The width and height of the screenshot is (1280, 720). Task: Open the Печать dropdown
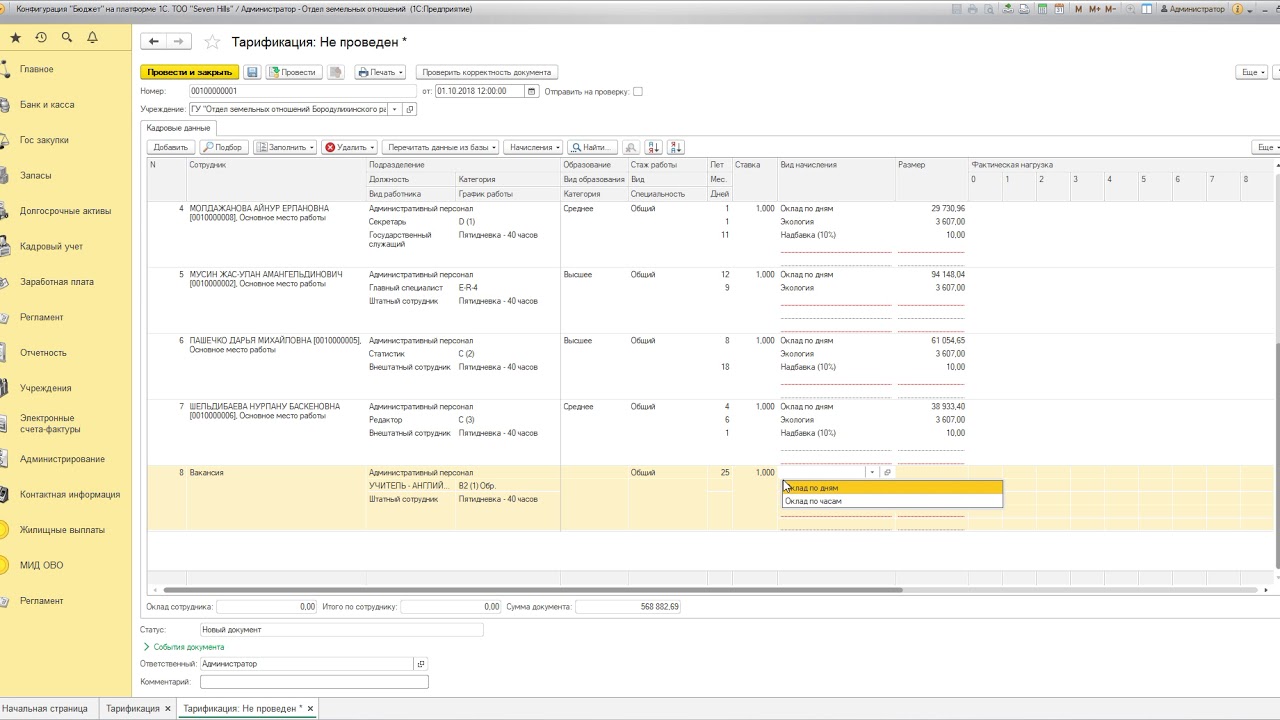coord(380,72)
